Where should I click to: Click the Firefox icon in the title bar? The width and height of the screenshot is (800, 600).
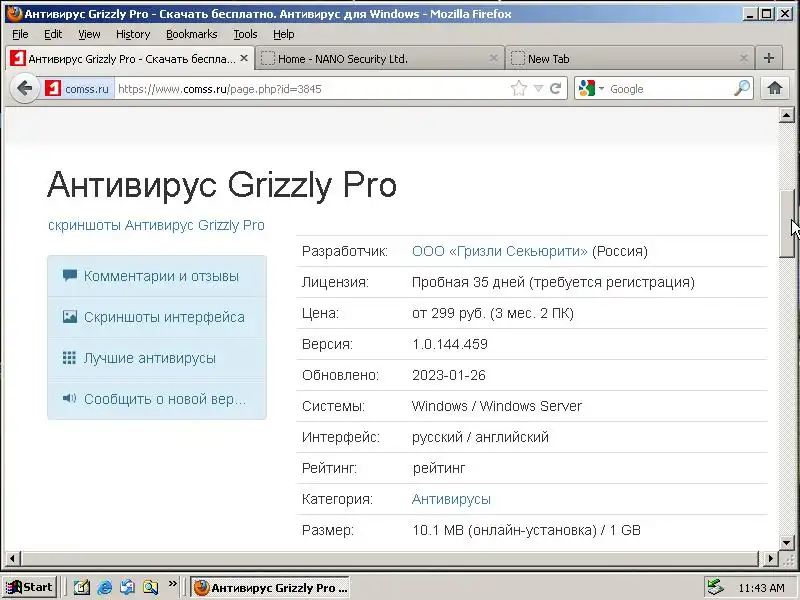tap(15, 13)
